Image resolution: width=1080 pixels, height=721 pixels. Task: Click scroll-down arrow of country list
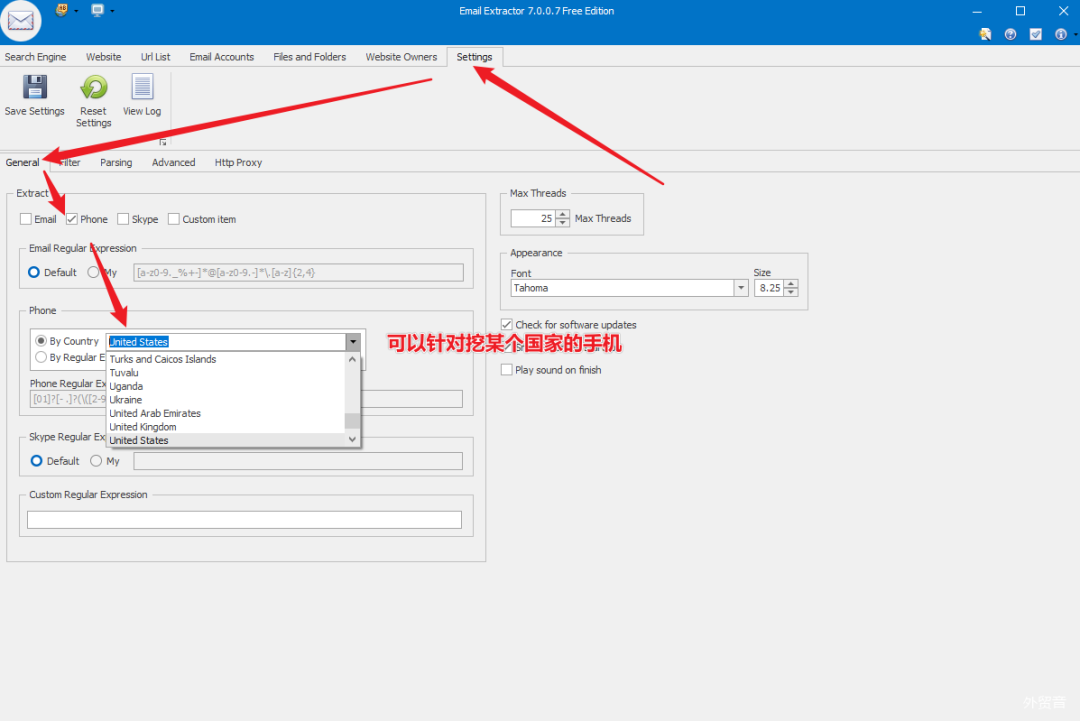click(353, 439)
